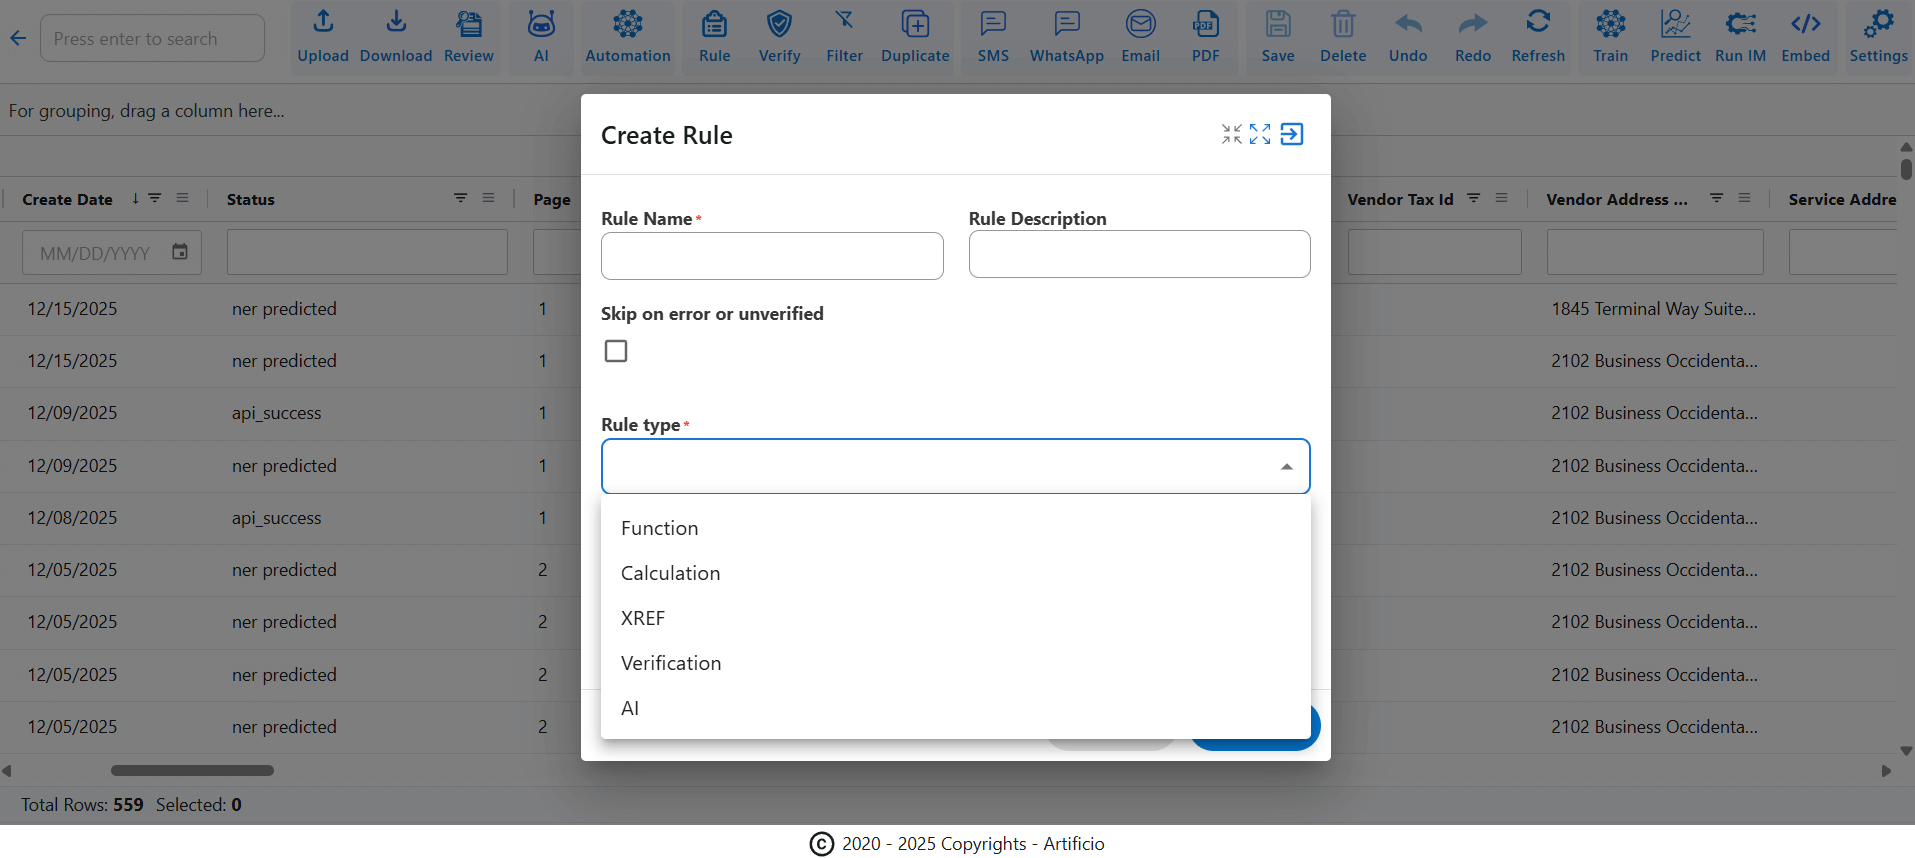The width and height of the screenshot is (1915, 858).
Task: Pick Verification in the dropdown list
Action: point(671,663)
